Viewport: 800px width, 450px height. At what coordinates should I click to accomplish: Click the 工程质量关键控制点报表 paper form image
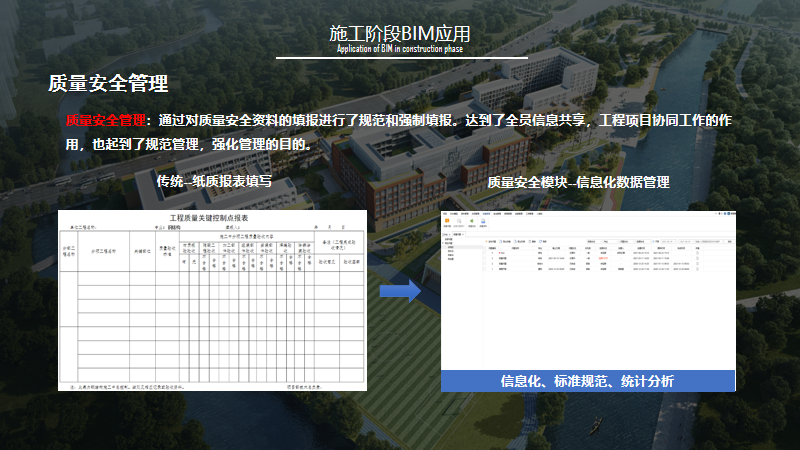(x=210, y=300)
